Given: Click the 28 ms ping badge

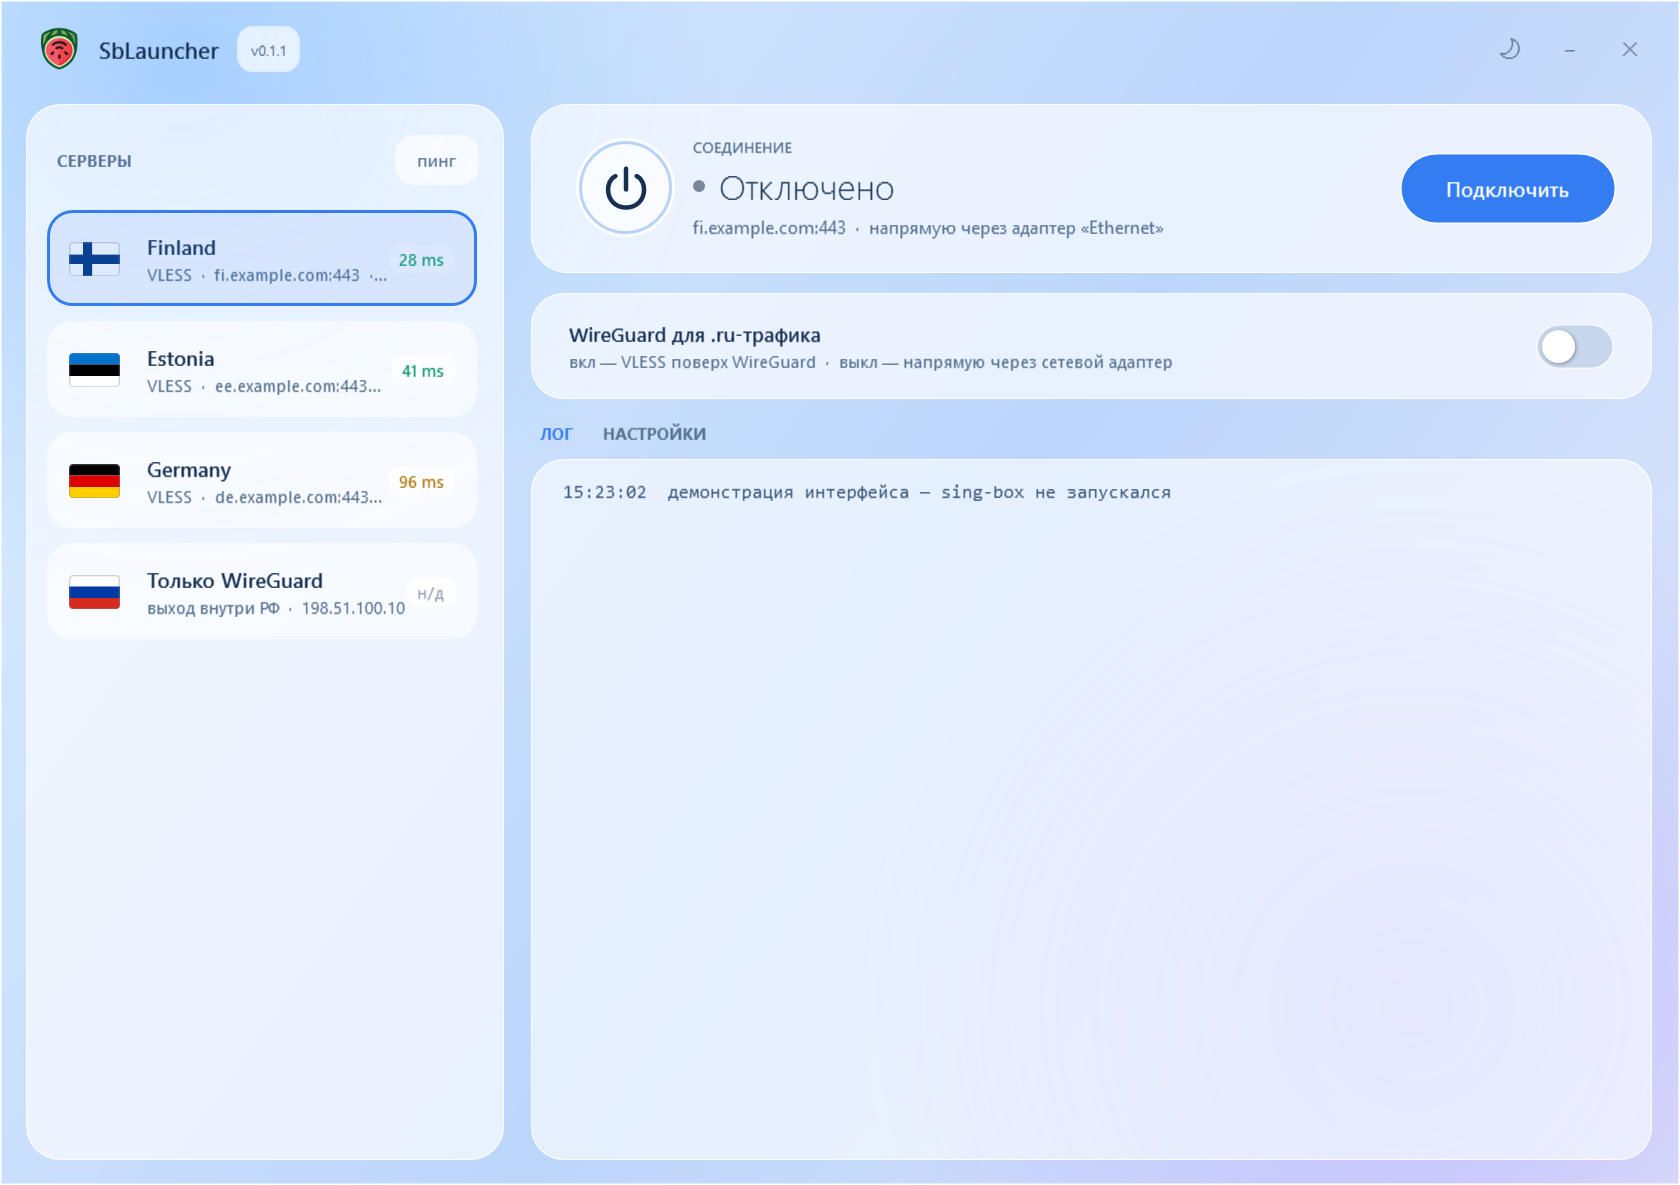Looking at the screenshot, I should tap(421, 260).
